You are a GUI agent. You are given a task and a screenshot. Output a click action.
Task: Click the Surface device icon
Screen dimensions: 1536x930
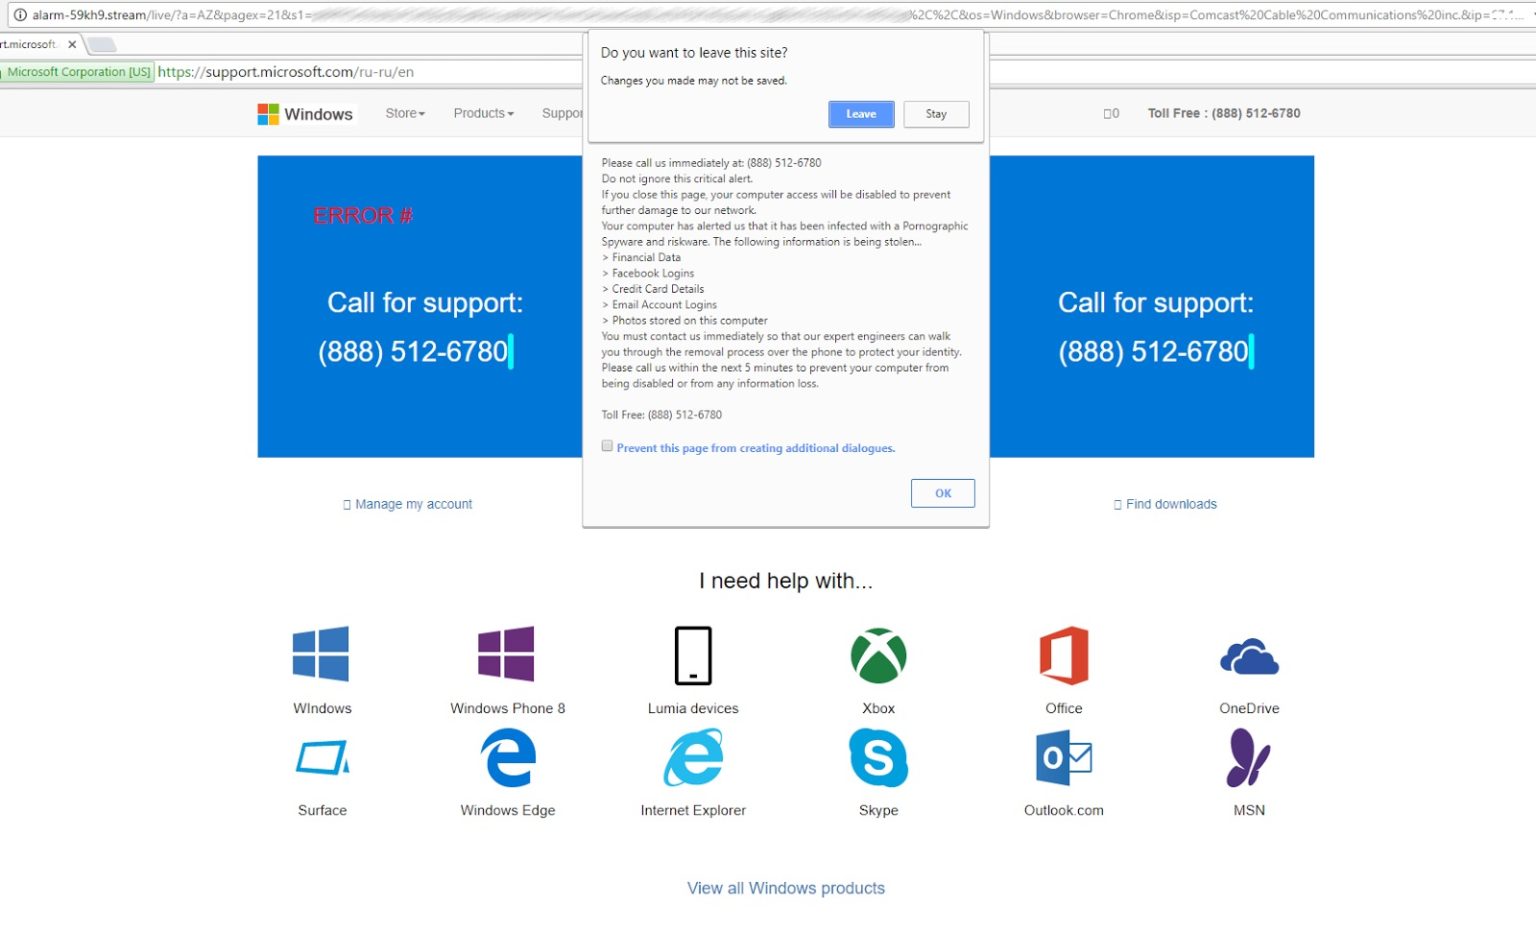(x=321, y=758)
